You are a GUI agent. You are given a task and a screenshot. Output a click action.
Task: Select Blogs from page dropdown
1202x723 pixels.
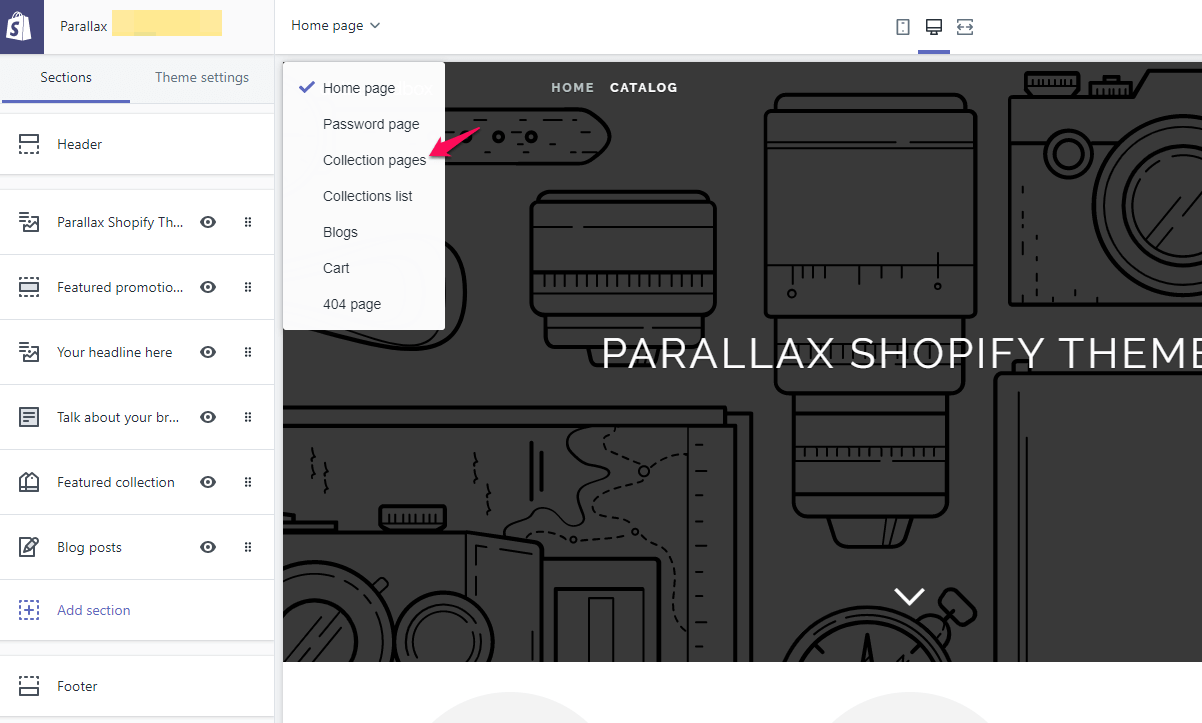[364, 232]
